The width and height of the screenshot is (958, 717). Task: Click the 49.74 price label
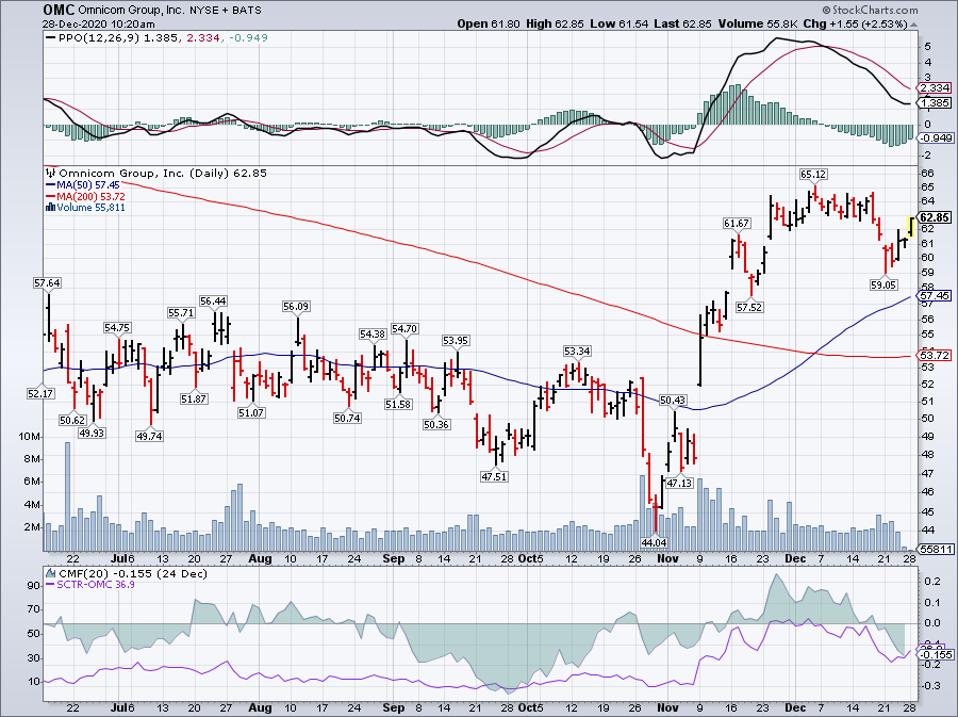[150, 436]
